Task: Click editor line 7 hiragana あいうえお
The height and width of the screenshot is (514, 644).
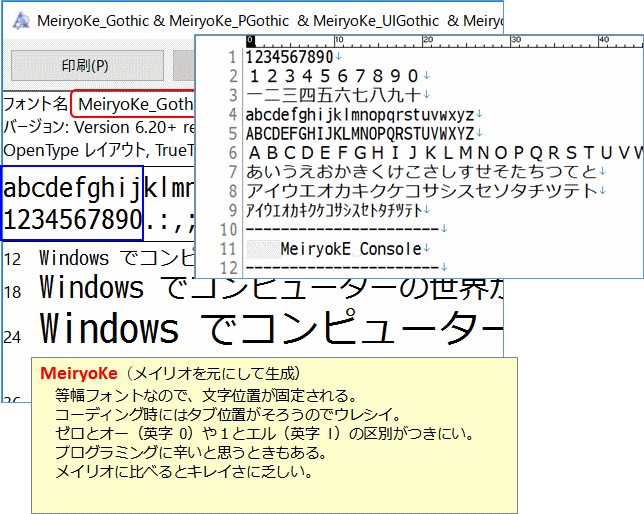Action: tap(421, 172)
